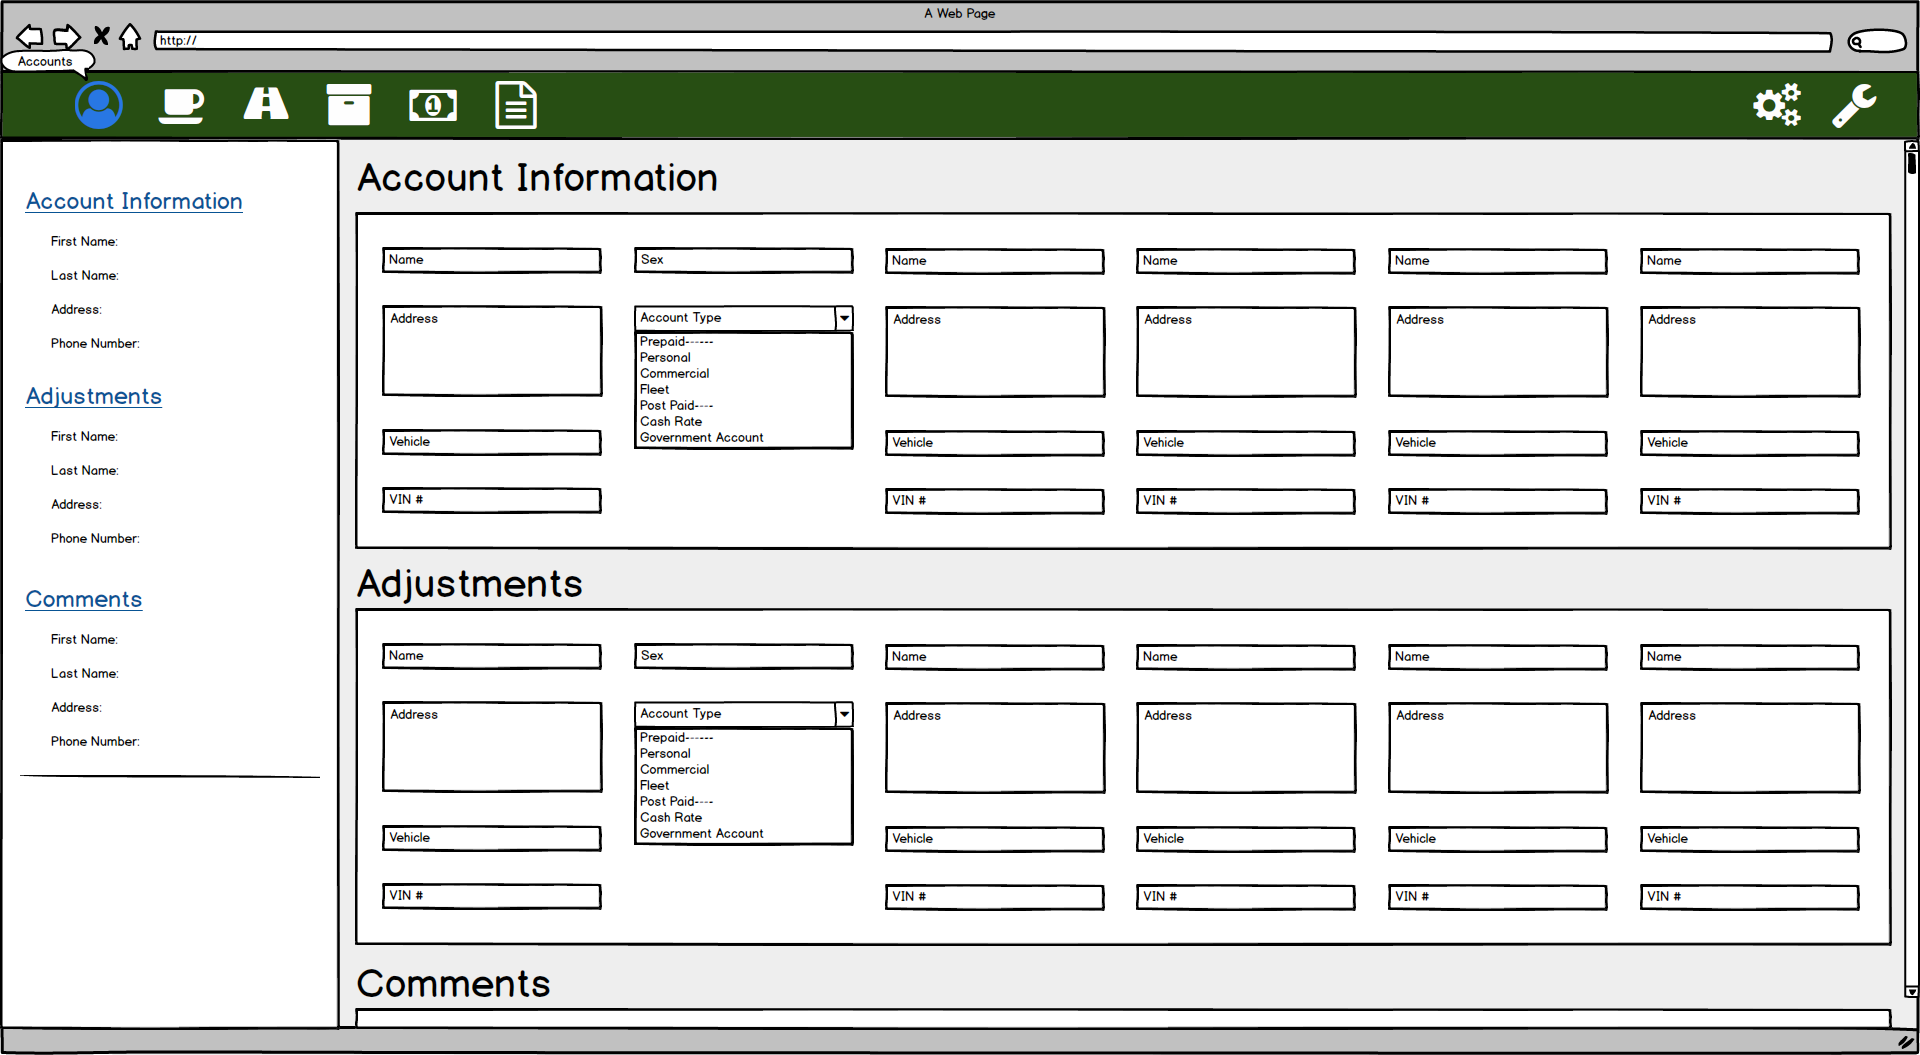The height and width of the screenshot is (1055, 1920).
Task: Click the URL address bar
Action: click(x=992, y=41)
